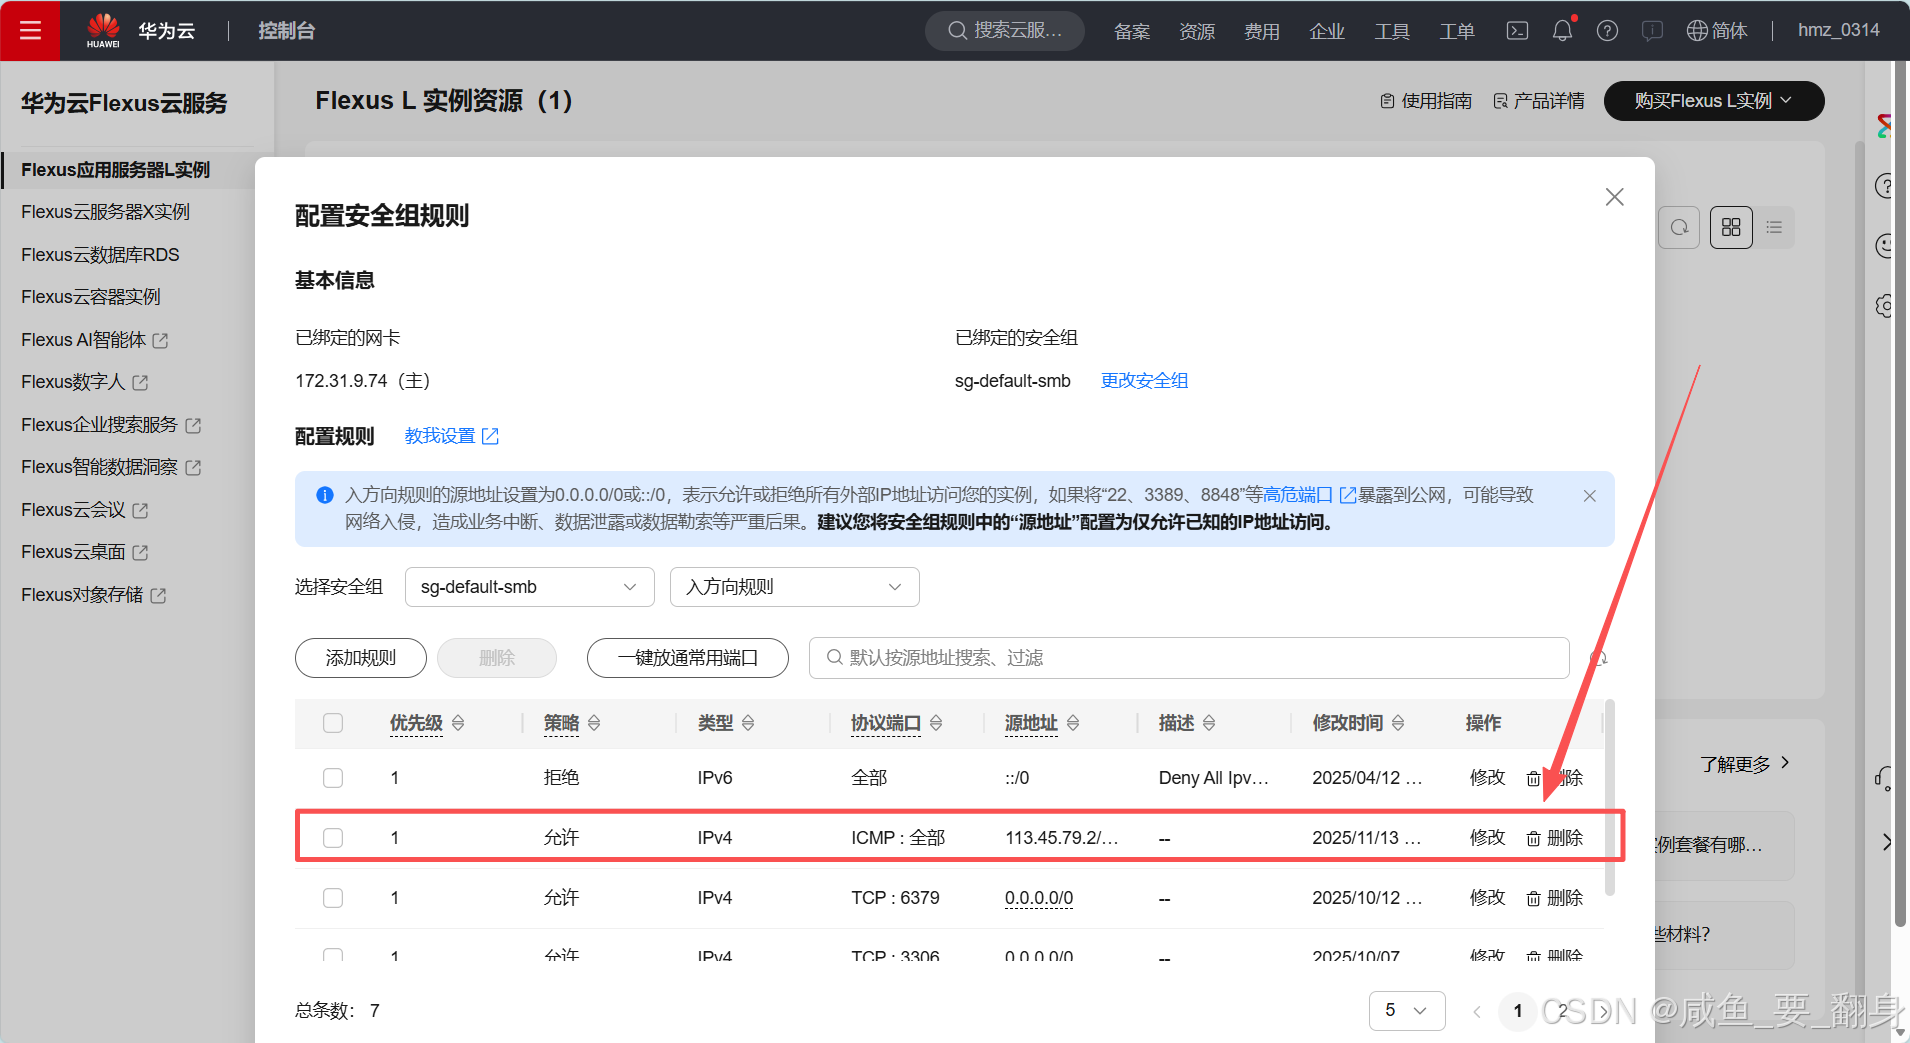Close the 配置安全组规则 dialog
Viewport: 1910px width, 1043px height.
[x=1614, y=197]
